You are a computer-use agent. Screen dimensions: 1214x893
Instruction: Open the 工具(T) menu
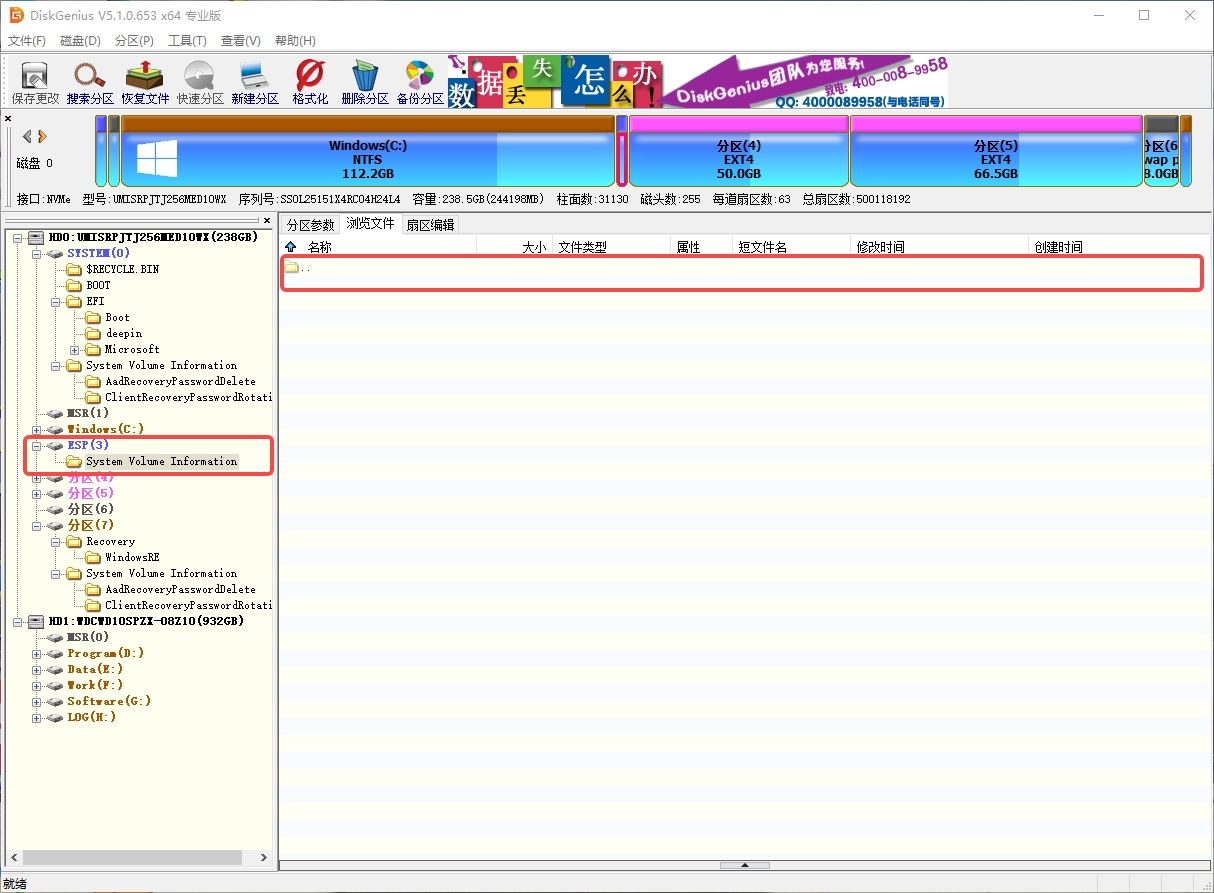pos(187,41)
